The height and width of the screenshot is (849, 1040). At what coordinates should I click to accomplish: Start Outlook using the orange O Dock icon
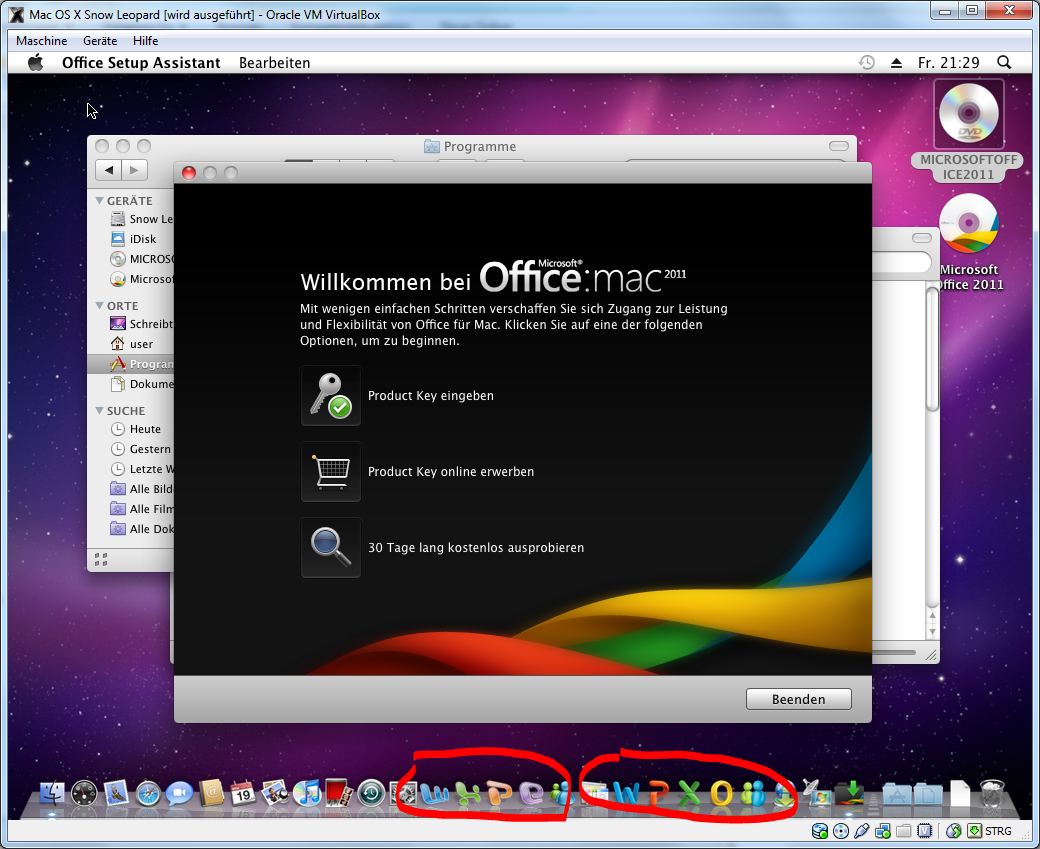[x=719, y=795]
